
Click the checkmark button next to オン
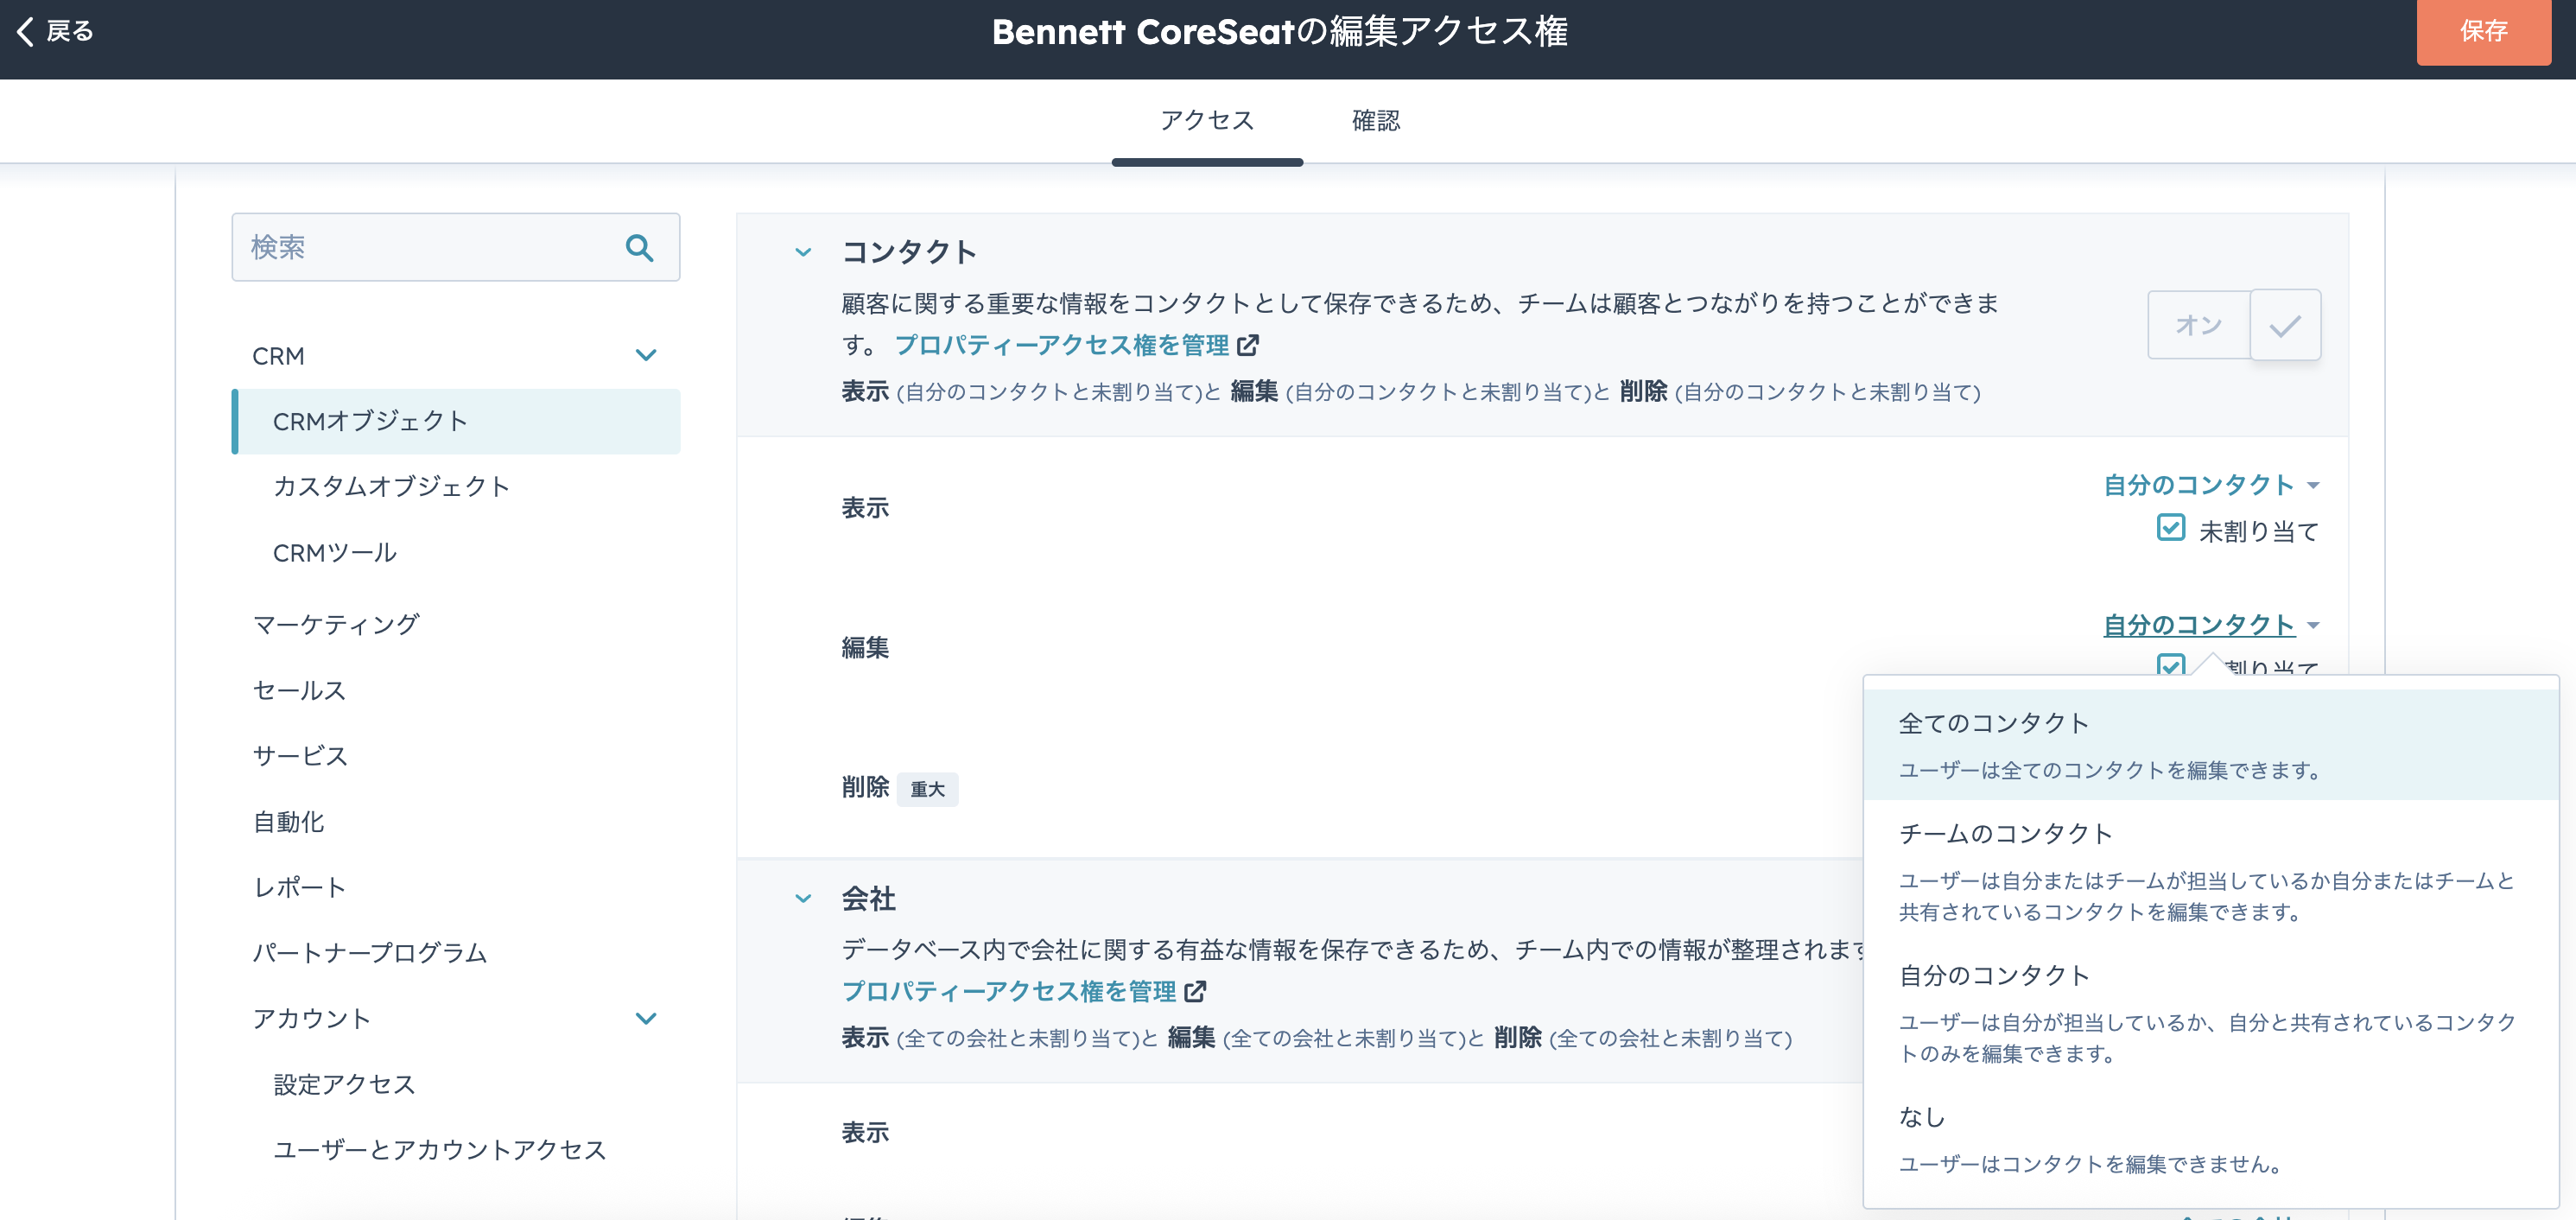[x=2285, y=325]
